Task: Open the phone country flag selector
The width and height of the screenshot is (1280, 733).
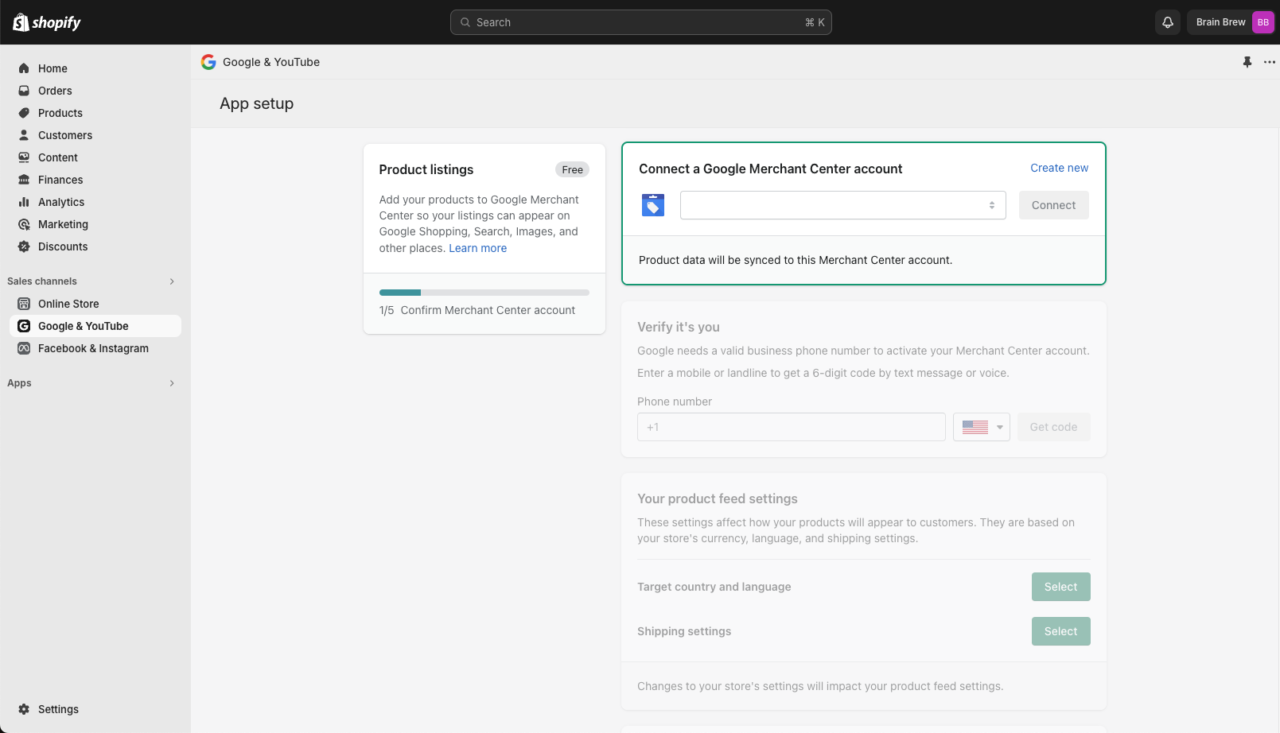Action: tap(981, 426)
